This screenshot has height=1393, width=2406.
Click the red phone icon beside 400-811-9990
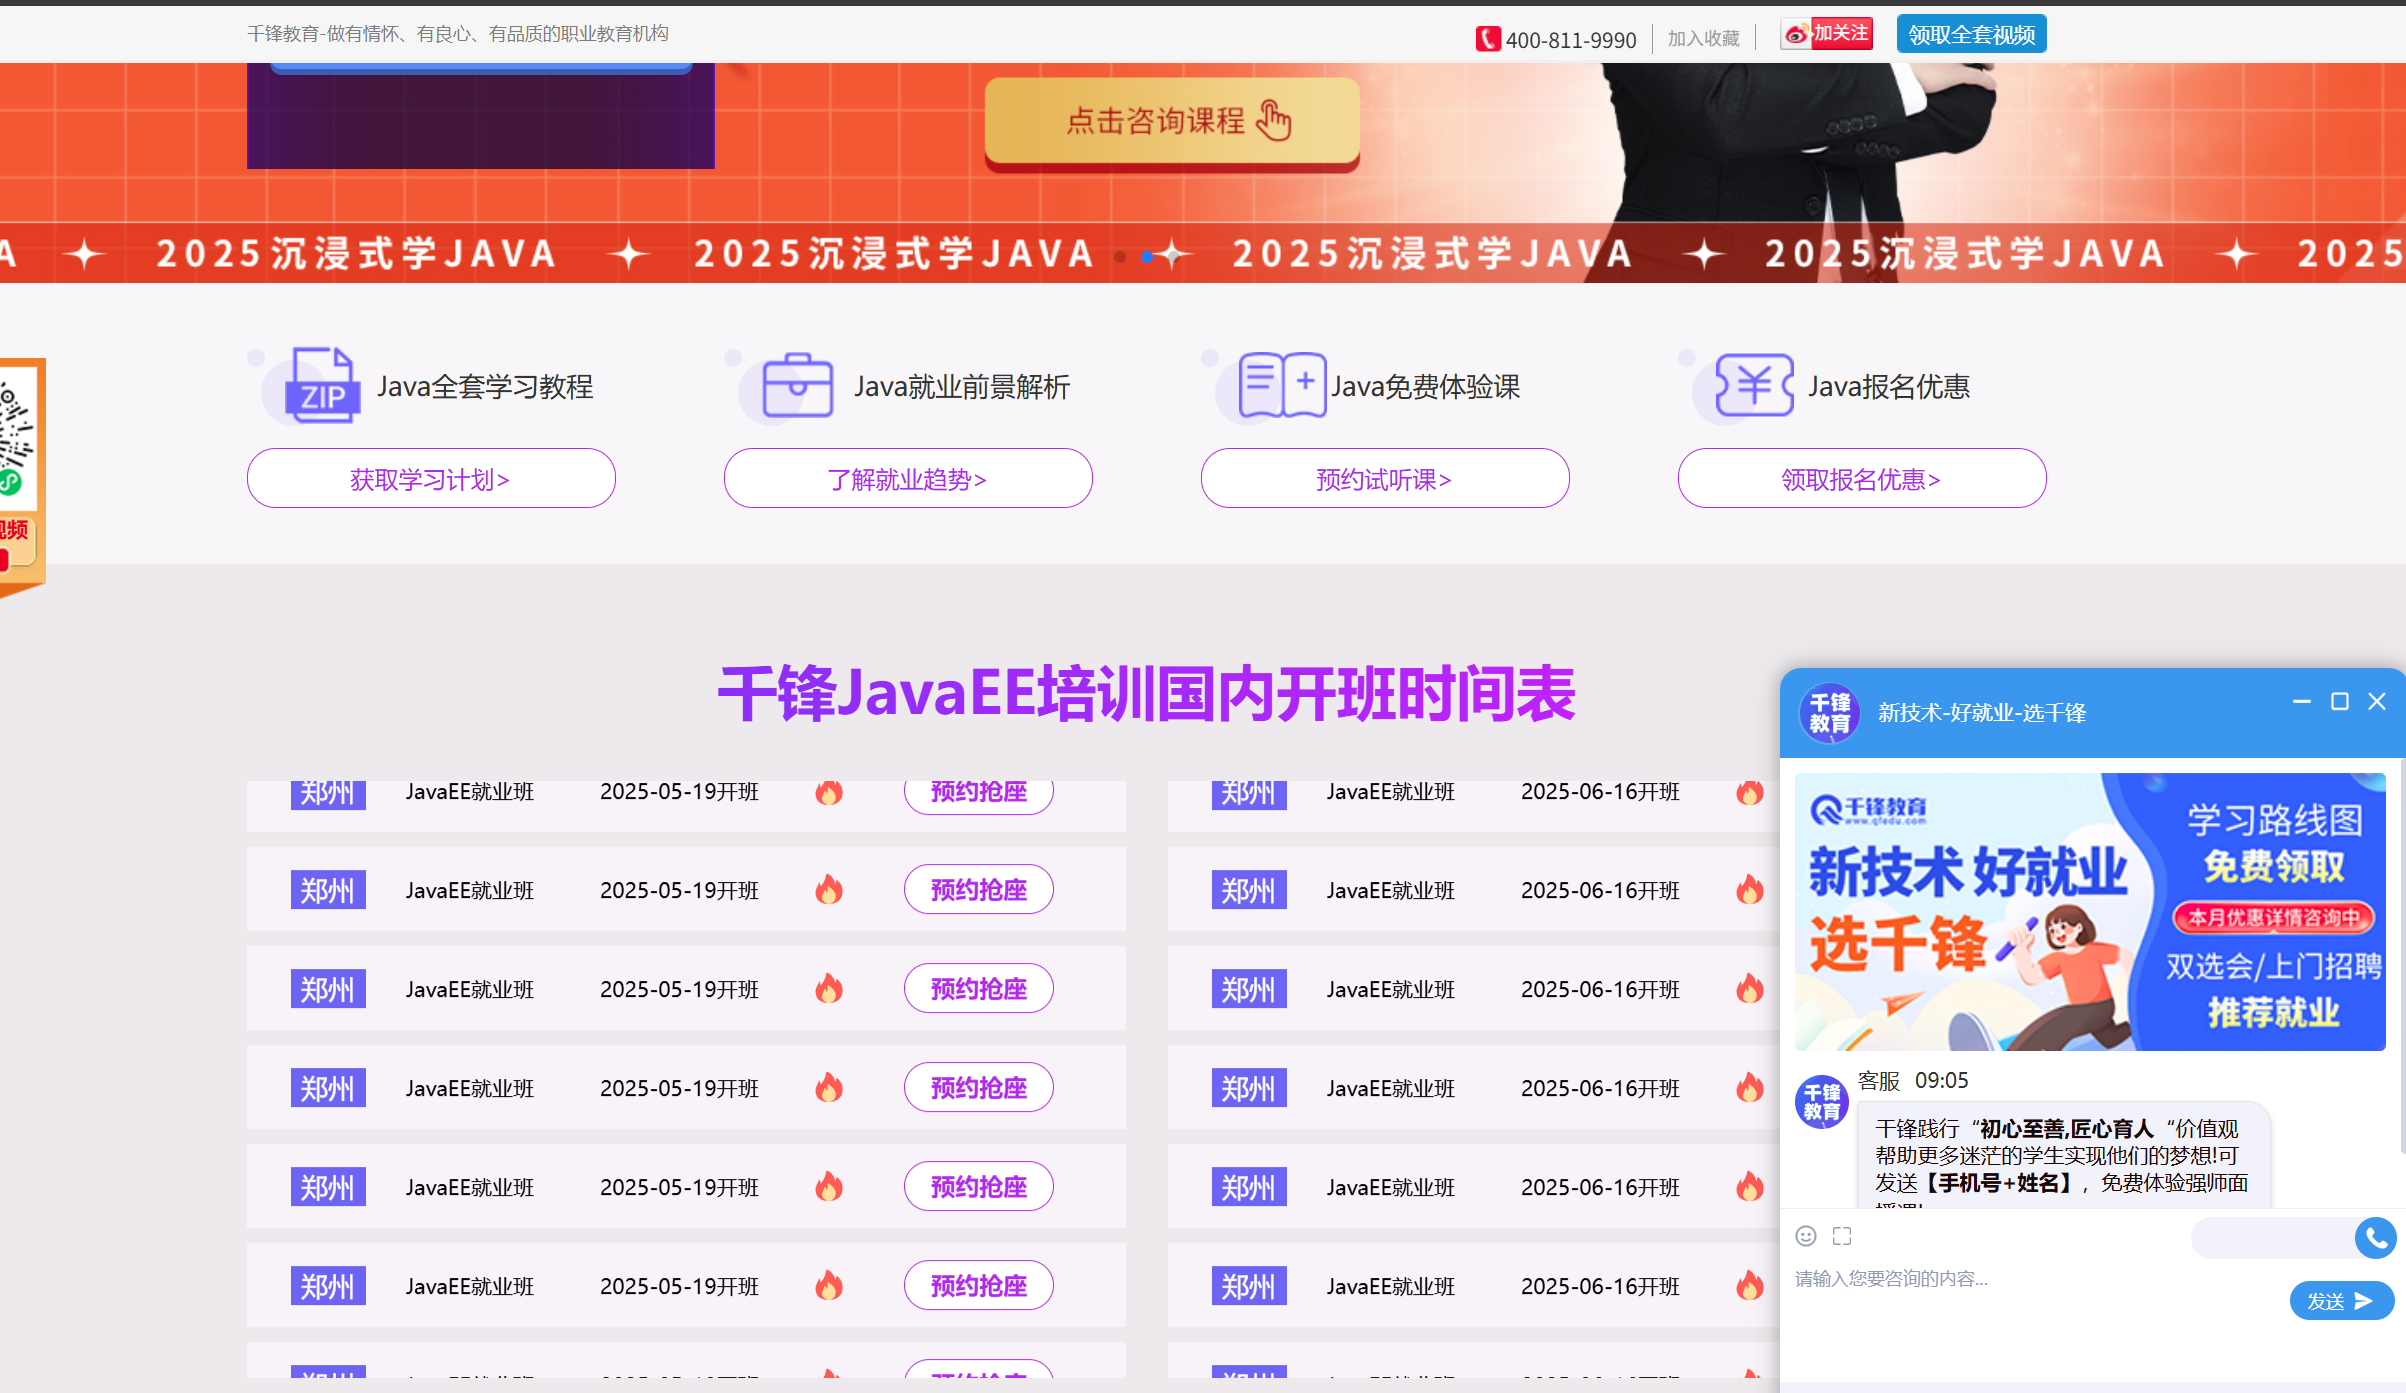pyautogui.click(x=1488, y=39)
